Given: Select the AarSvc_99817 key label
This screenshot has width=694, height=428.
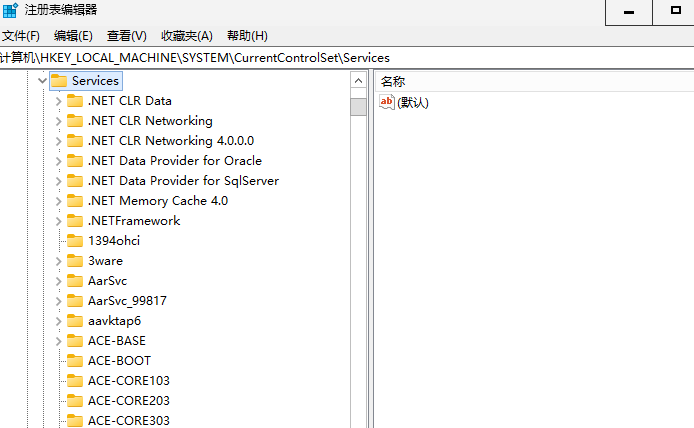Looking at the screenshot, I should [127, 301].
